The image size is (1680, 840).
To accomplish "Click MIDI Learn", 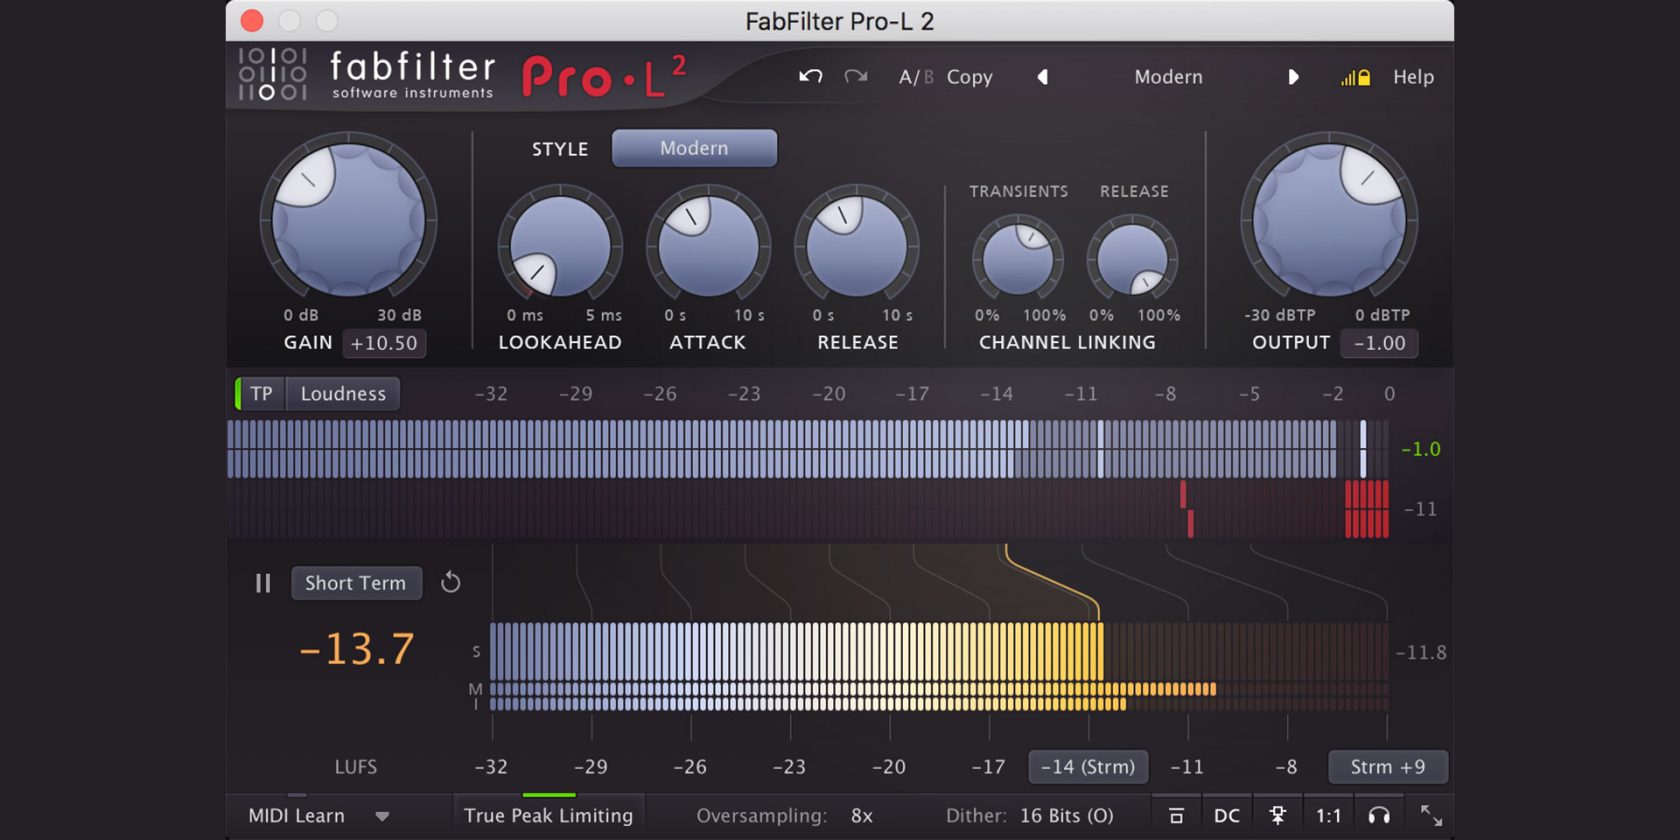I will coord(296,816).
